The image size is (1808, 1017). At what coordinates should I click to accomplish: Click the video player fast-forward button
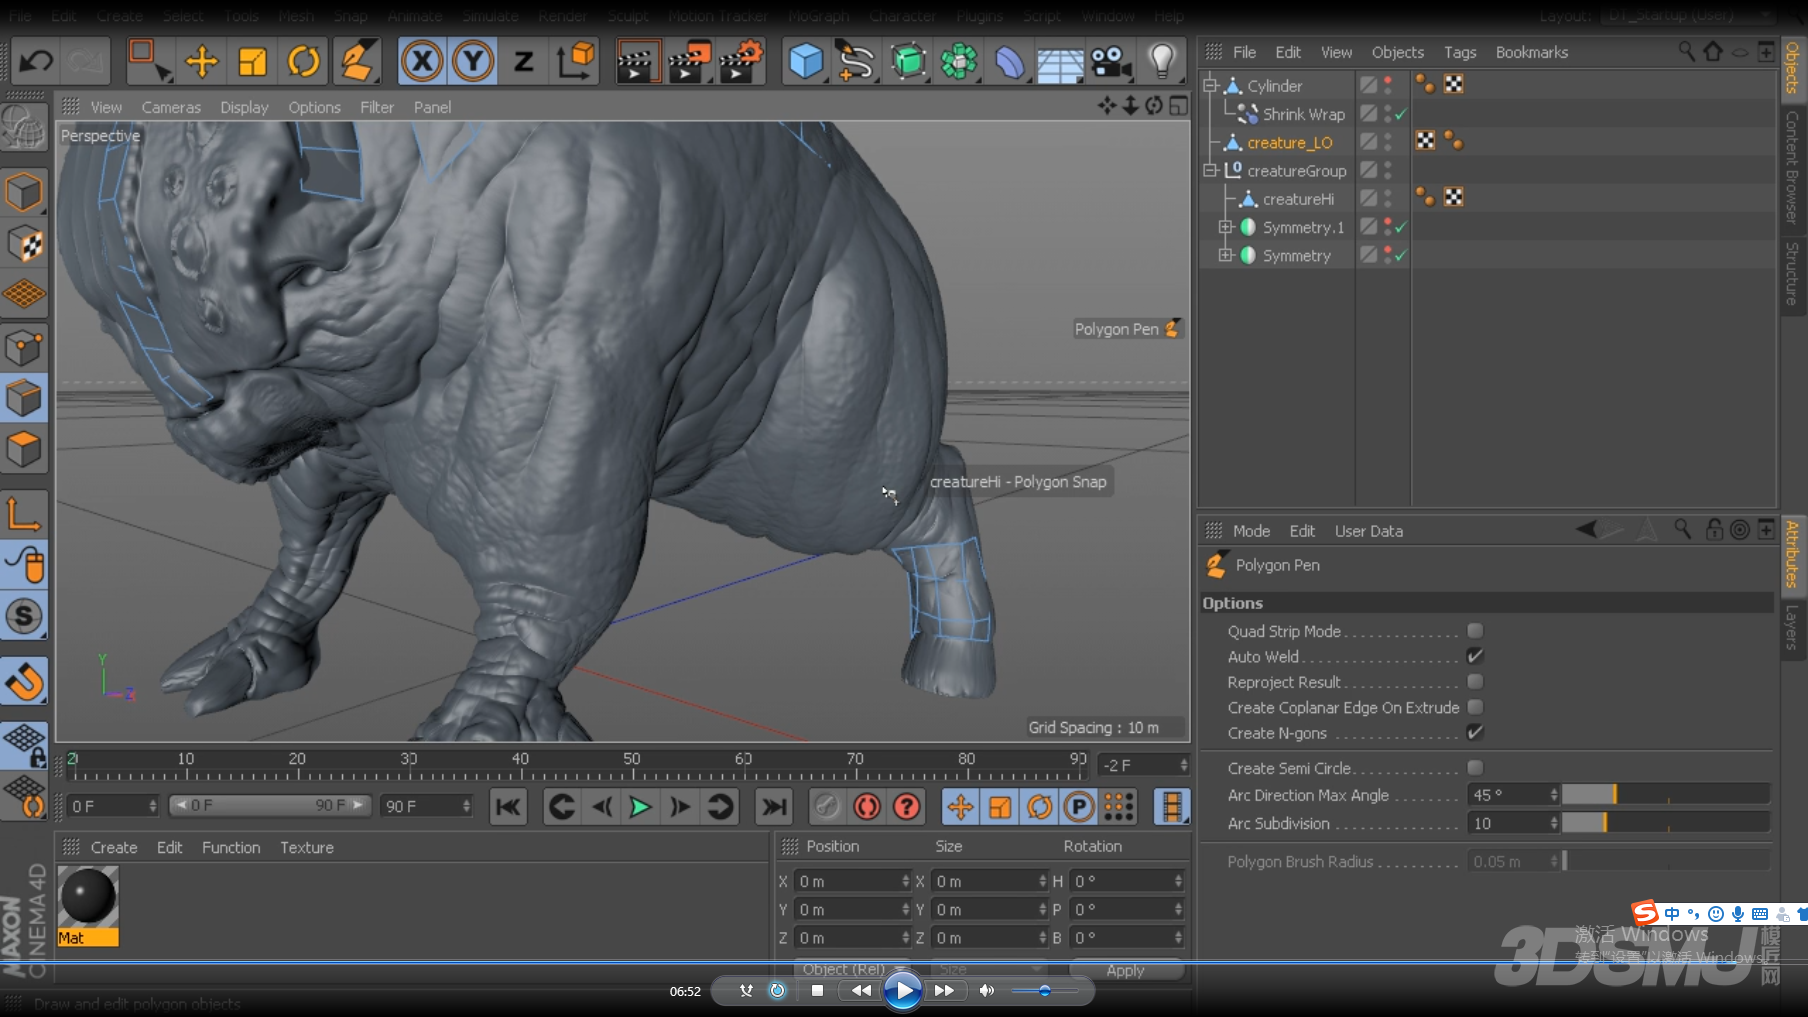tap(944, 991)
